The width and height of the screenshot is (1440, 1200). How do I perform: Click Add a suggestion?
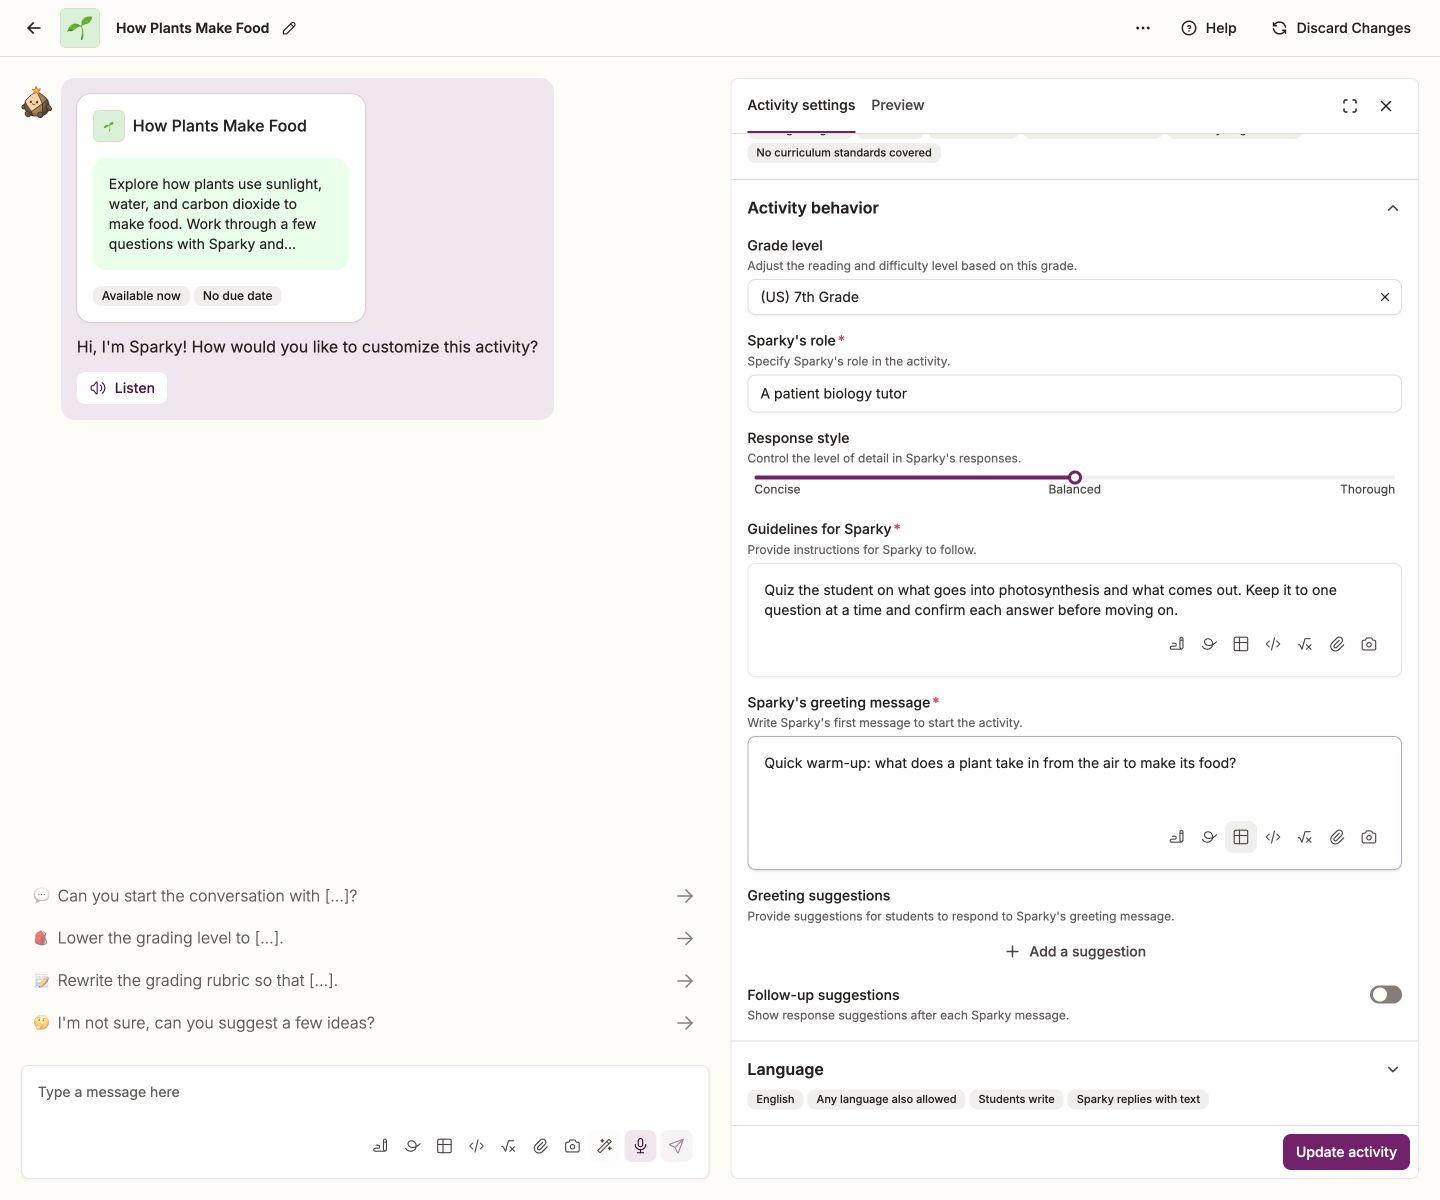(1075, 952)
